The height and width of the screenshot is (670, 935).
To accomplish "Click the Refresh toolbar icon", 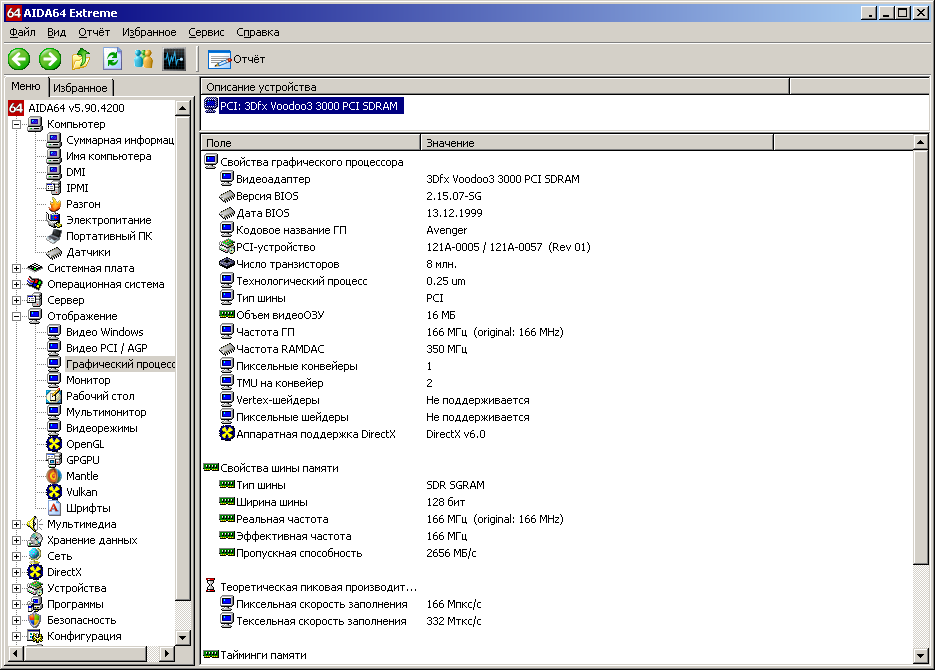I will [x=112, y=59].
